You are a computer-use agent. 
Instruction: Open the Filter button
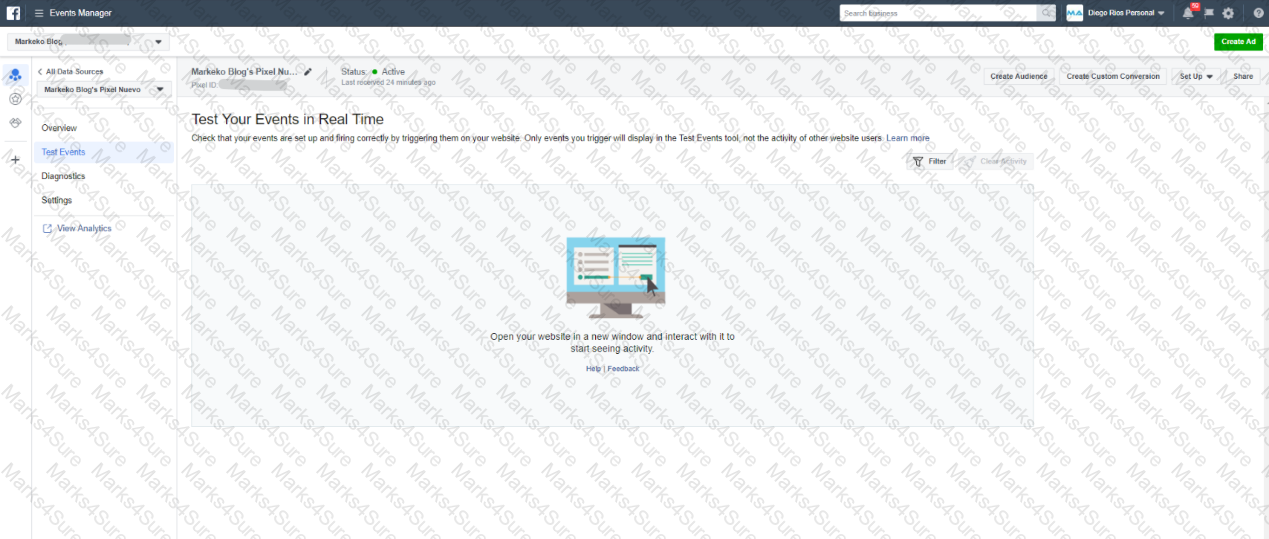[x=930, y=161]
